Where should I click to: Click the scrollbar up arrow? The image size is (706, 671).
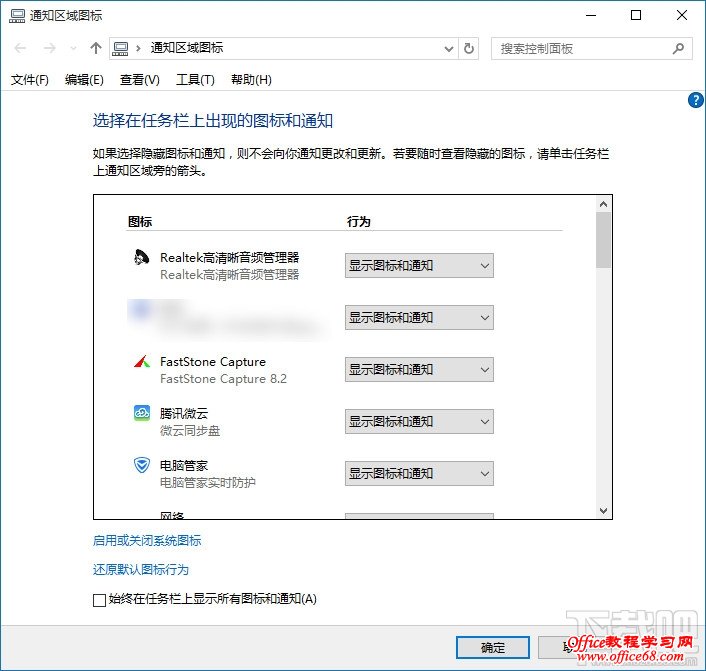tap(603, 204)
